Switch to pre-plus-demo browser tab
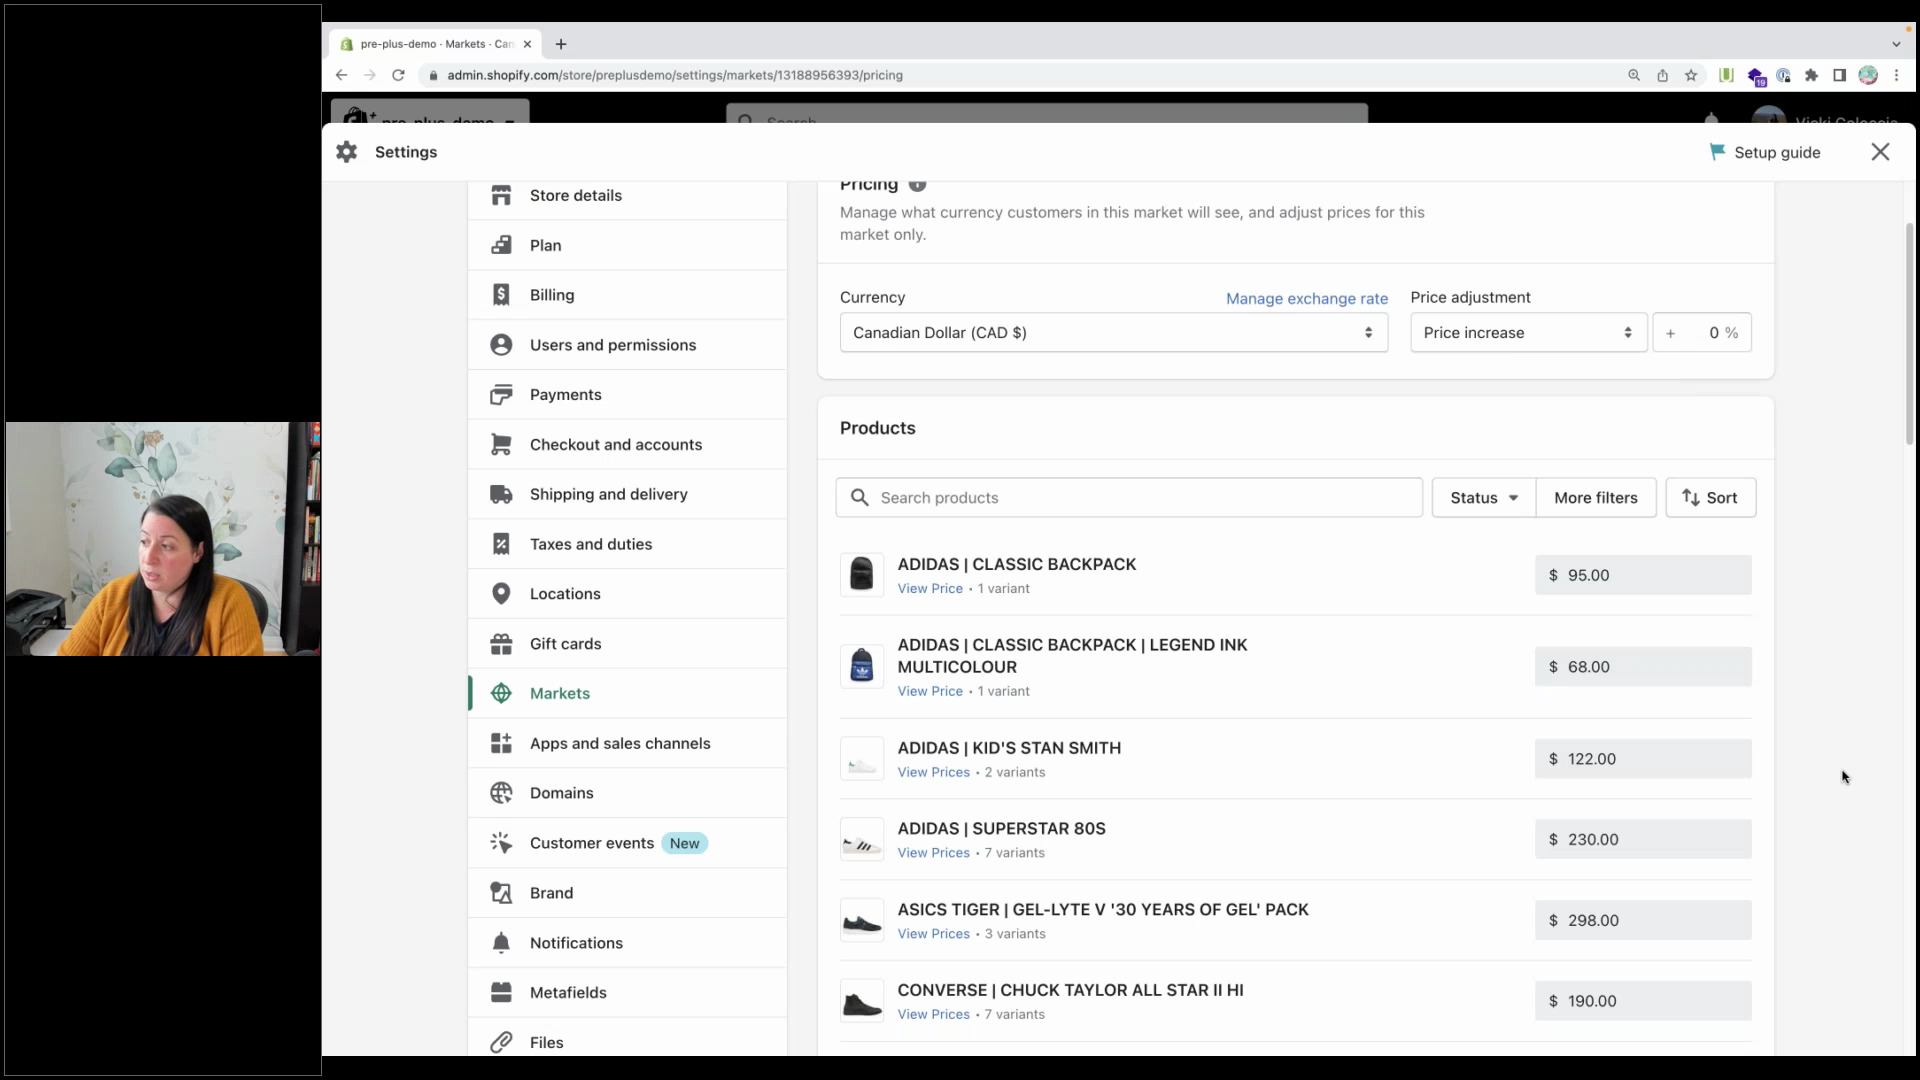 (x=435, y=44)
